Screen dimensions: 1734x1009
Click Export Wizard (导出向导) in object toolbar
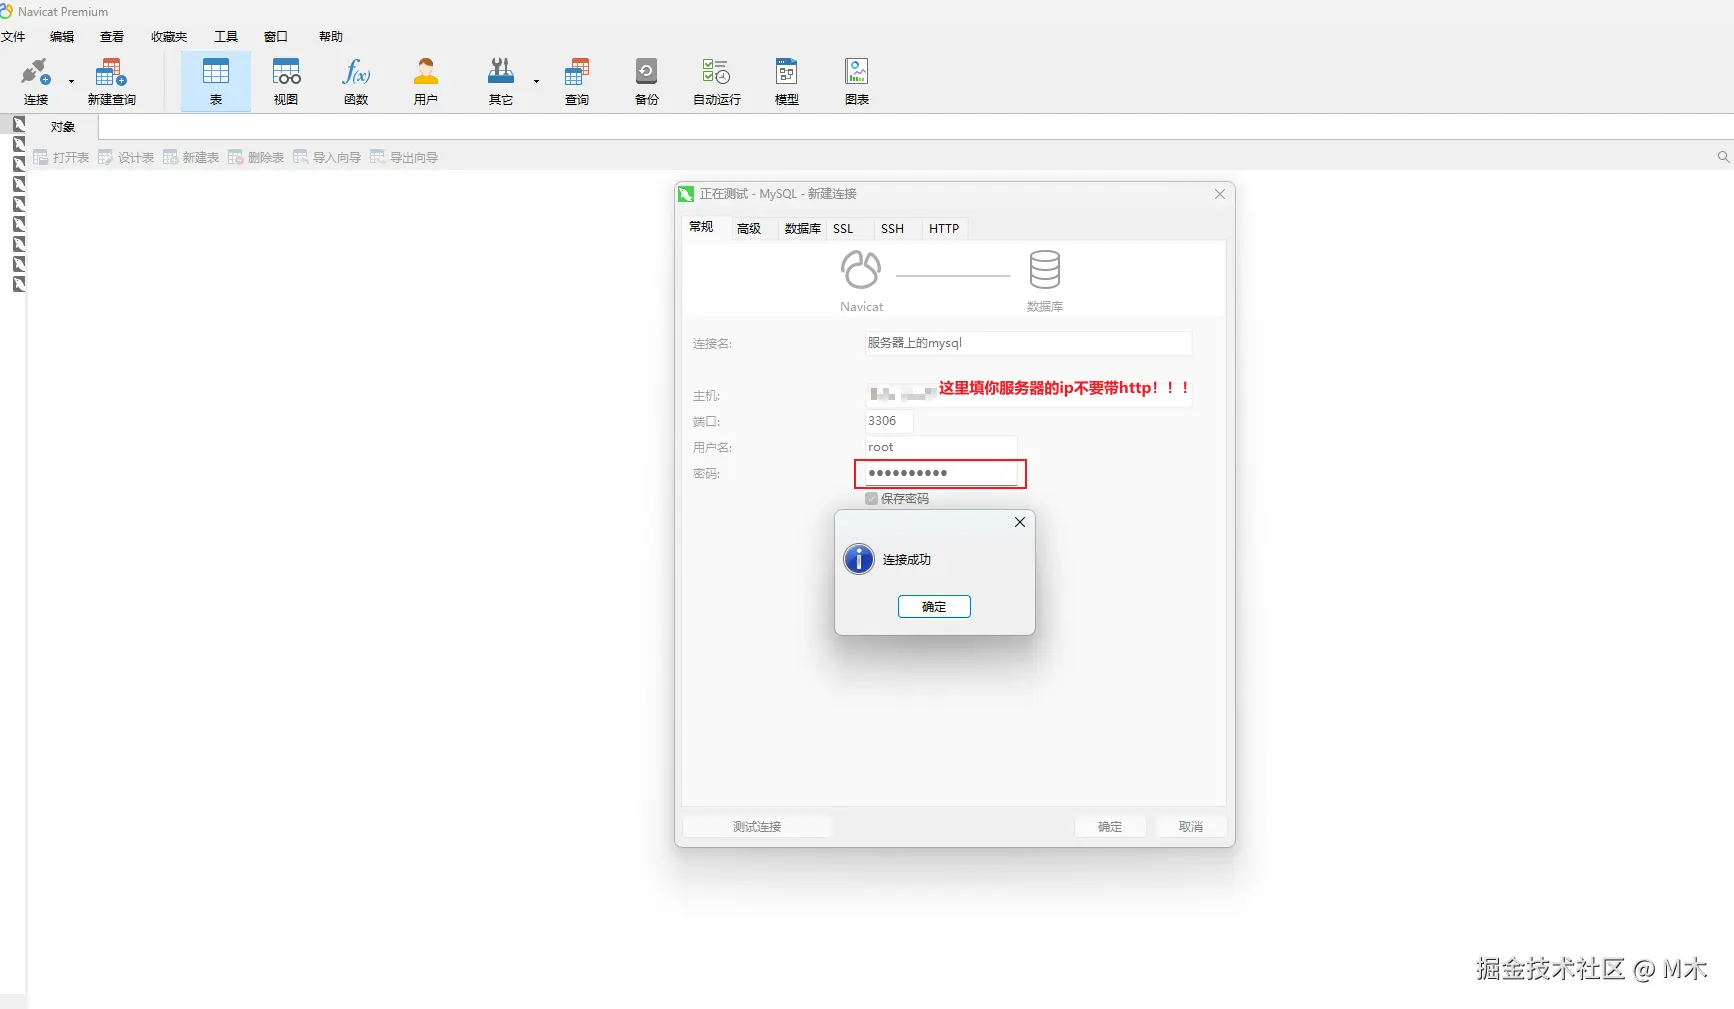coord(404,157)
